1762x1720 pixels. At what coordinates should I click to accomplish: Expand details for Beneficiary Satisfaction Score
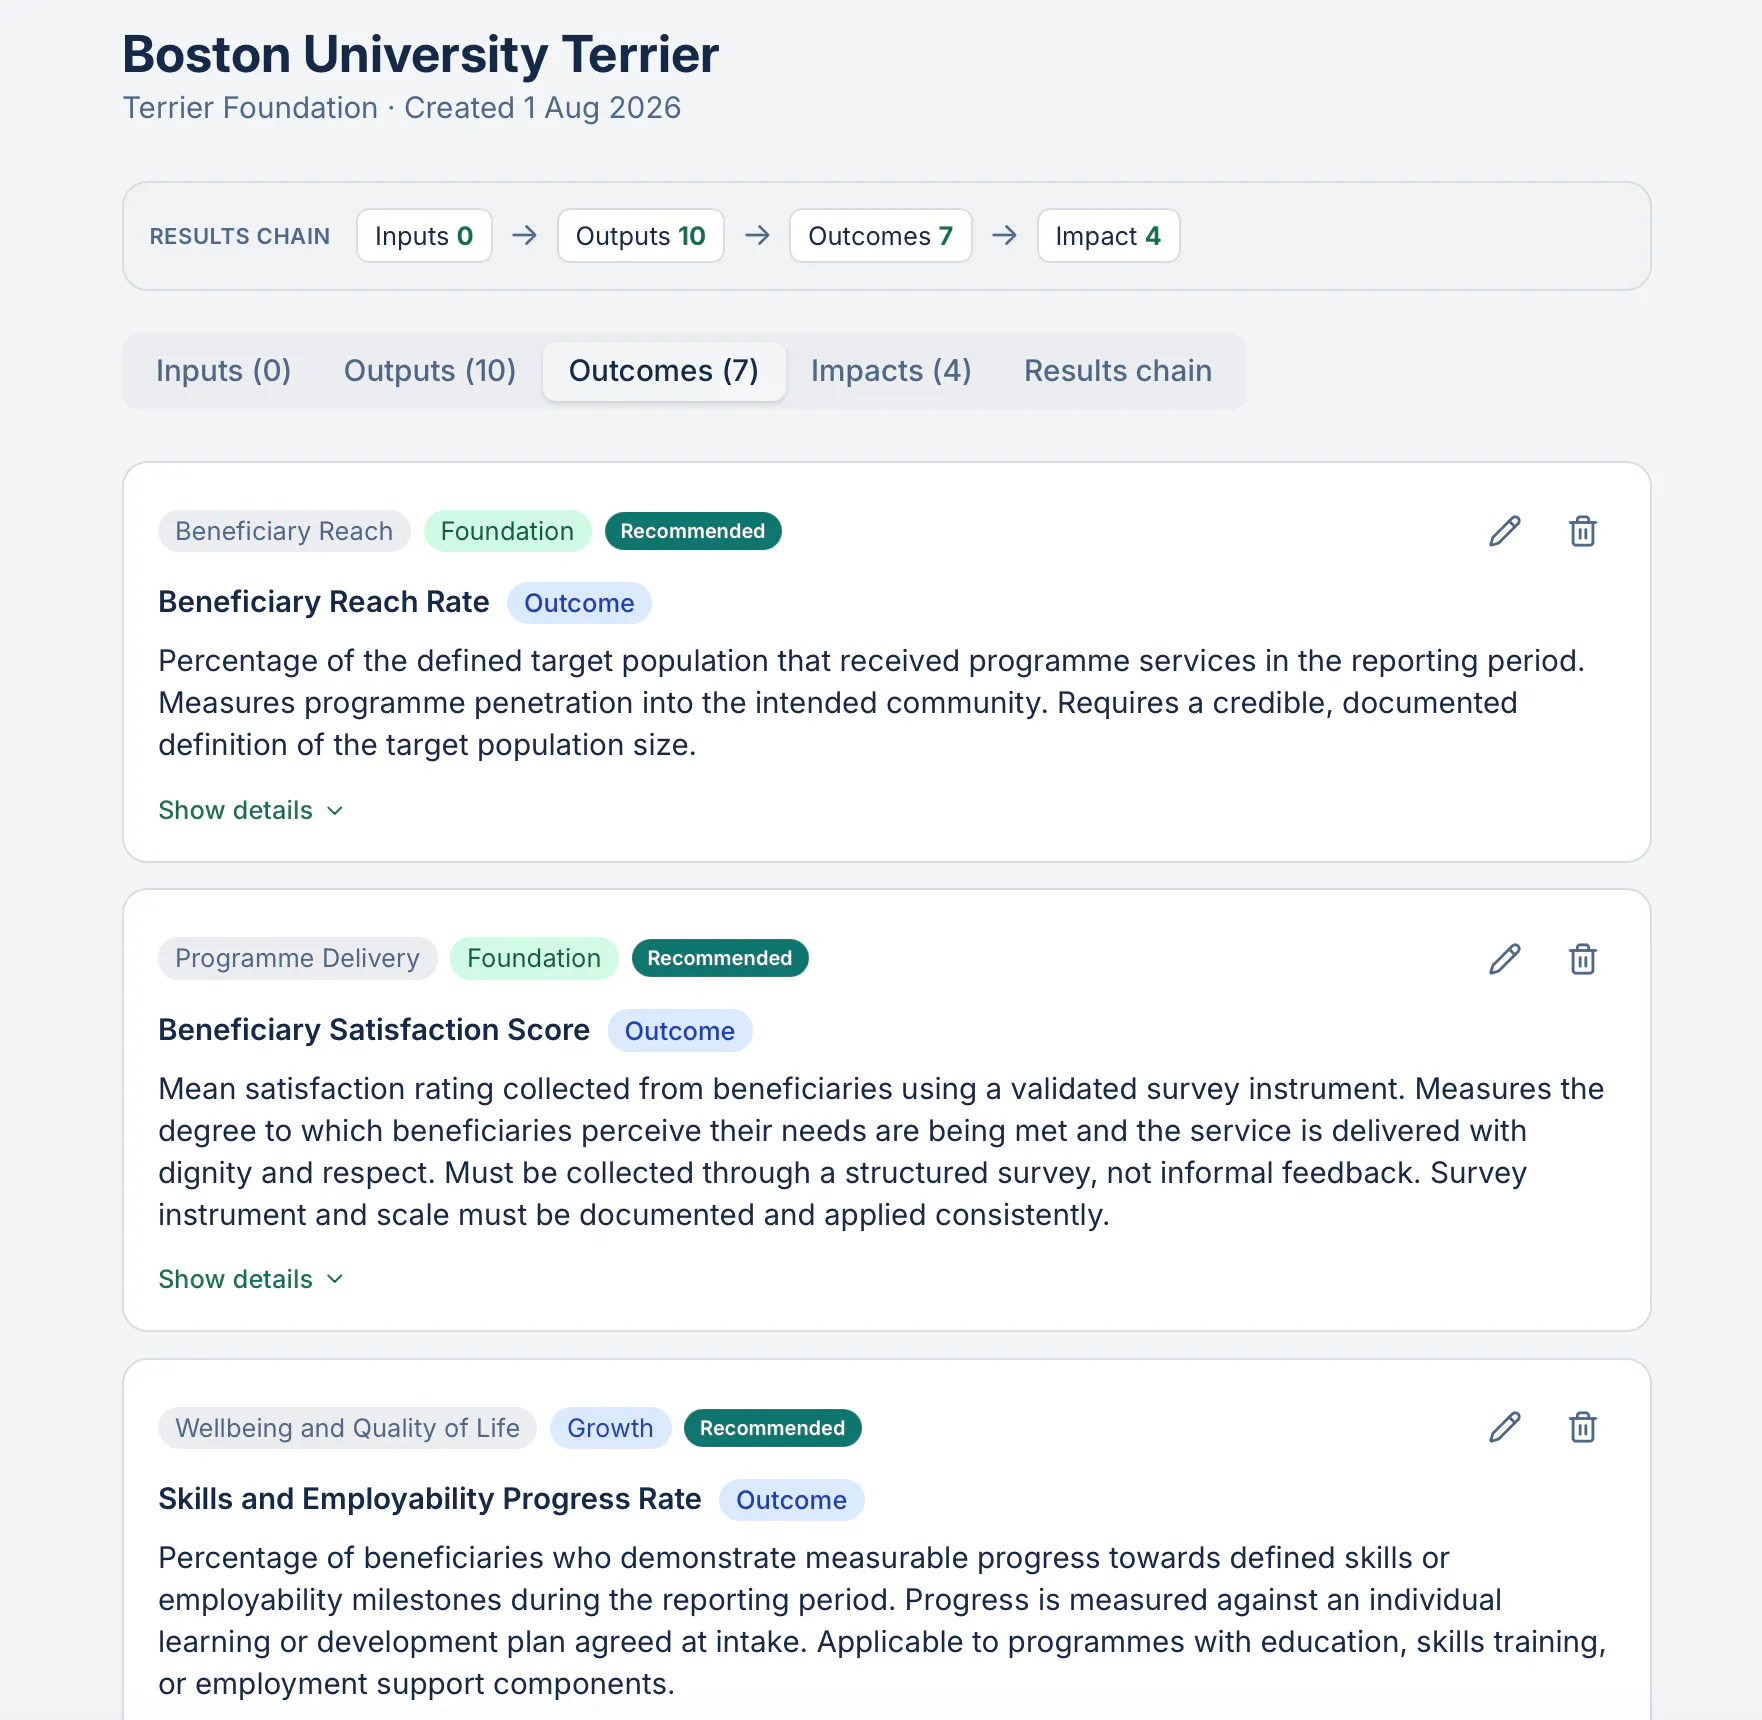tap(251, 1279)
